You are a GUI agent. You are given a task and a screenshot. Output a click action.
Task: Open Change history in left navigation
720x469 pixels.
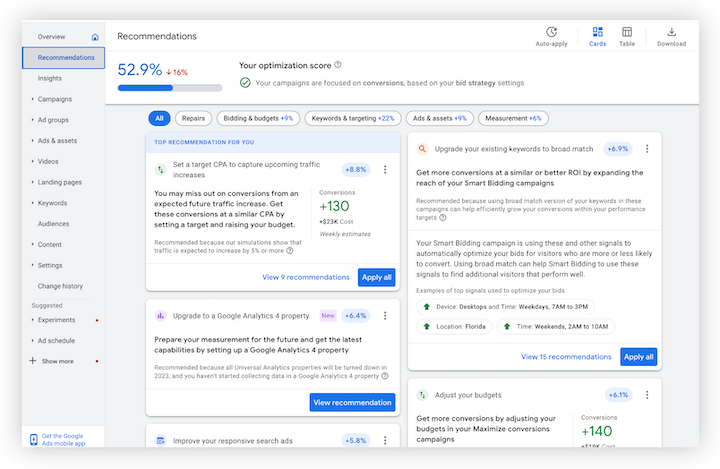[60, 286]
